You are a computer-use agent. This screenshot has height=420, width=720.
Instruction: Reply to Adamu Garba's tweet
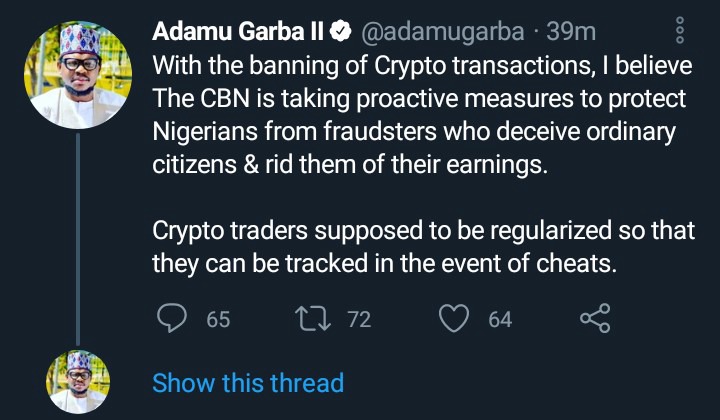[175, 319]
